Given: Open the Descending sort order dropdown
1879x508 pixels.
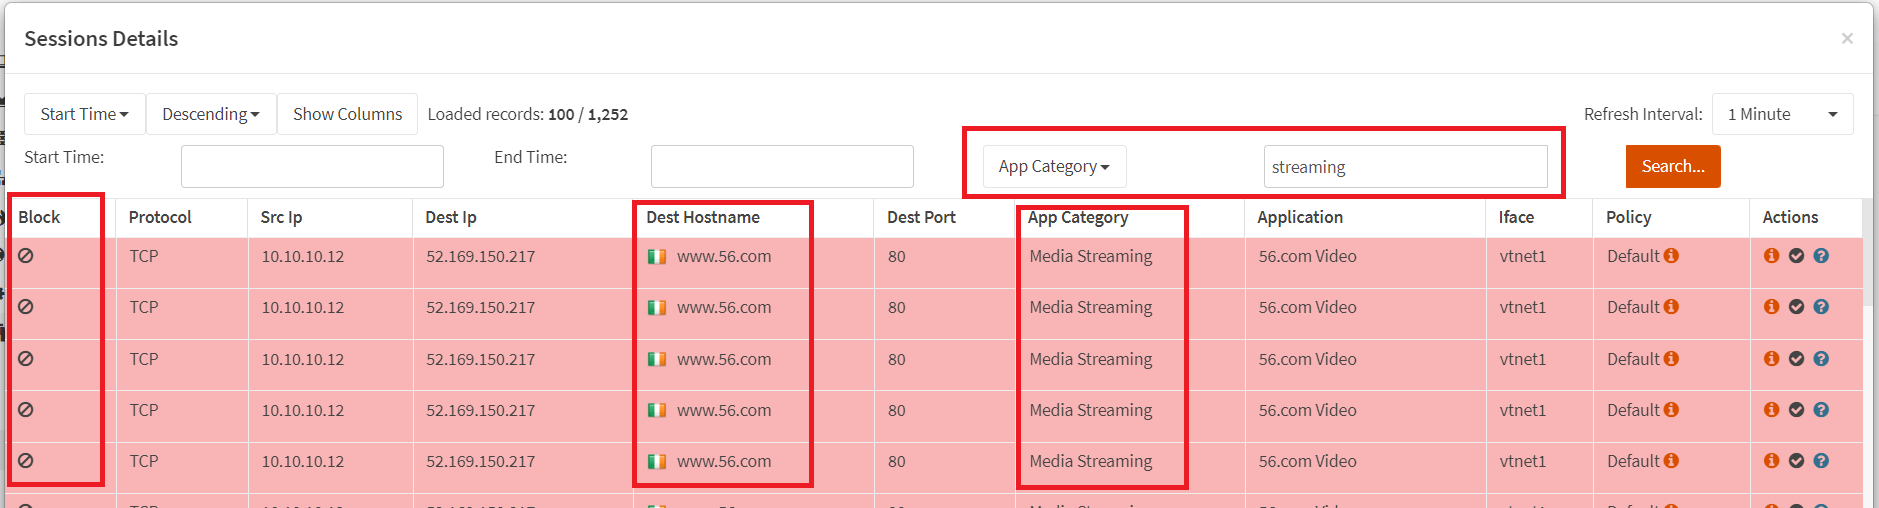Looking at the screenshot, I should [x=211, y=114].
